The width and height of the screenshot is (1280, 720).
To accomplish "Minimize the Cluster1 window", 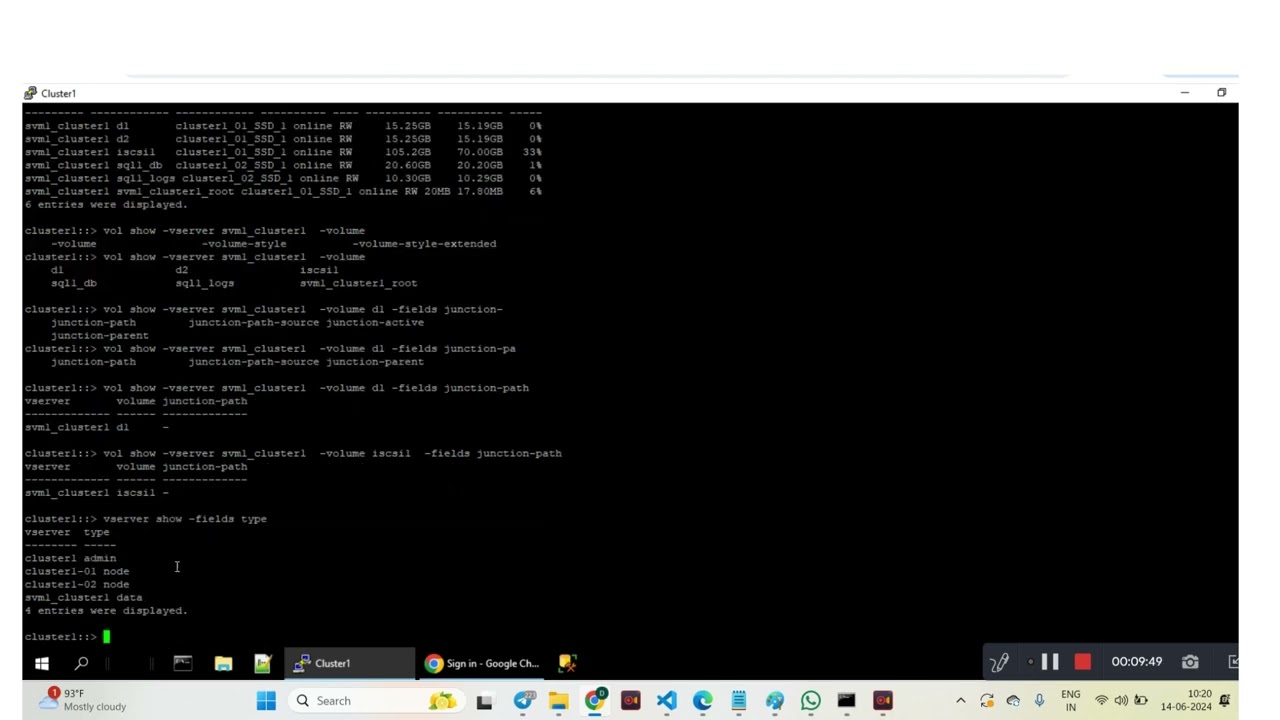I will (x=1185, y=92).
